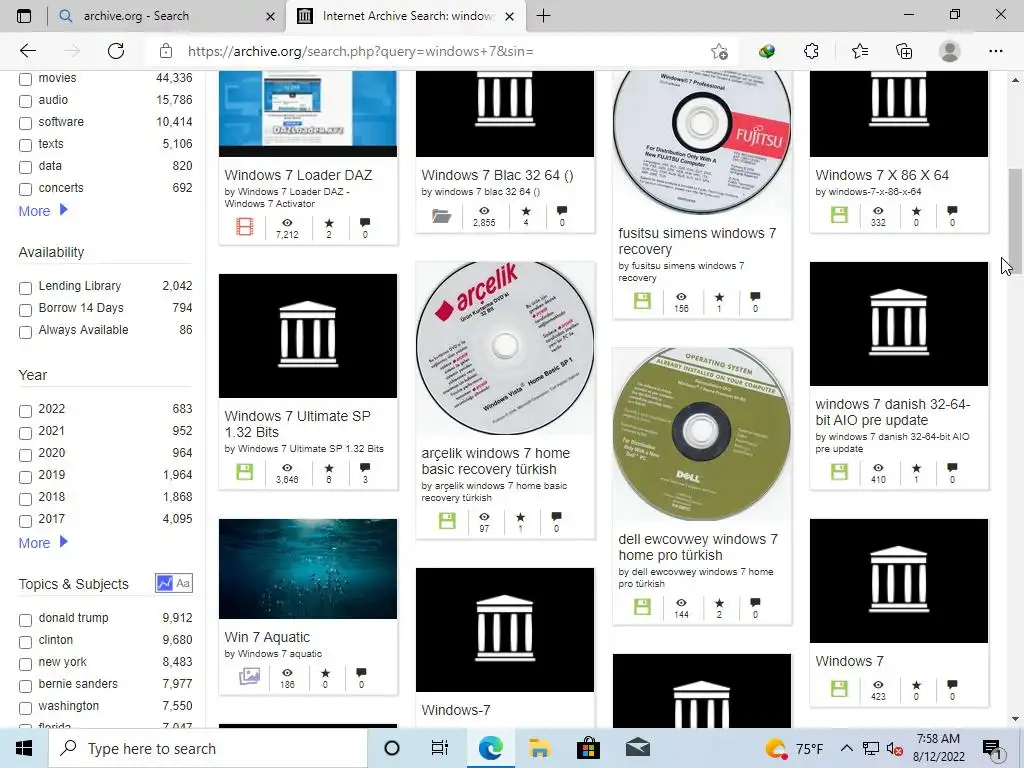The image size is (1024, 768).
Task: Click favorites star on Windows 7 Ultimate SP card
Action: [x=329, y=468]
